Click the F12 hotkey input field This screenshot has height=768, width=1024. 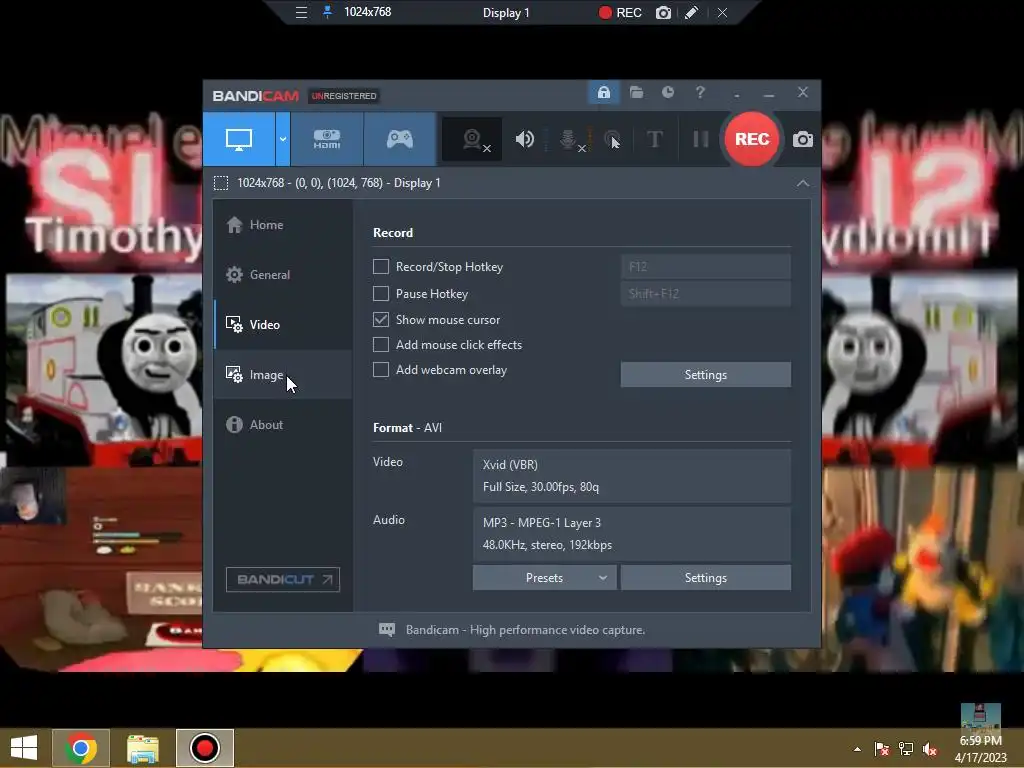(705, 266)
